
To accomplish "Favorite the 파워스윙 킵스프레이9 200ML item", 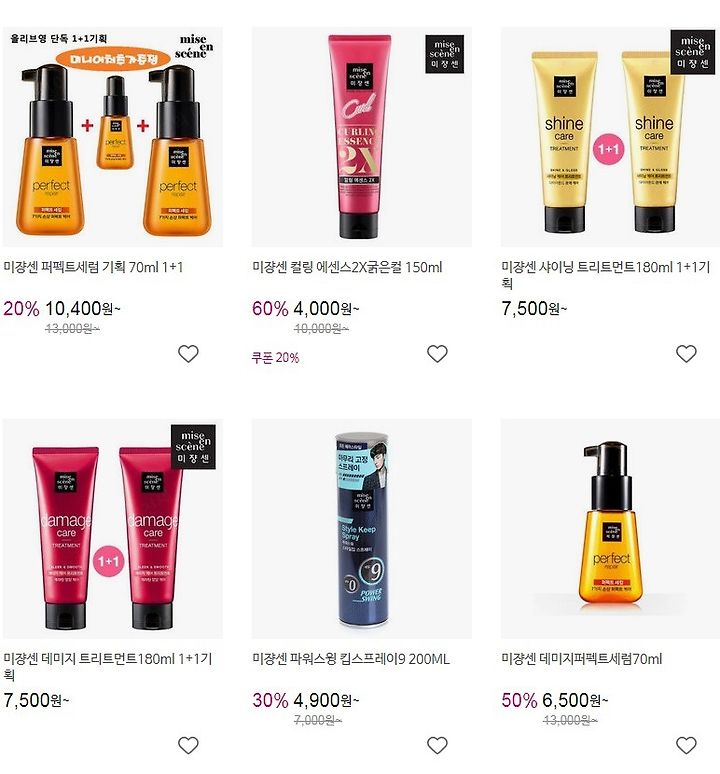I will [437, 745].
